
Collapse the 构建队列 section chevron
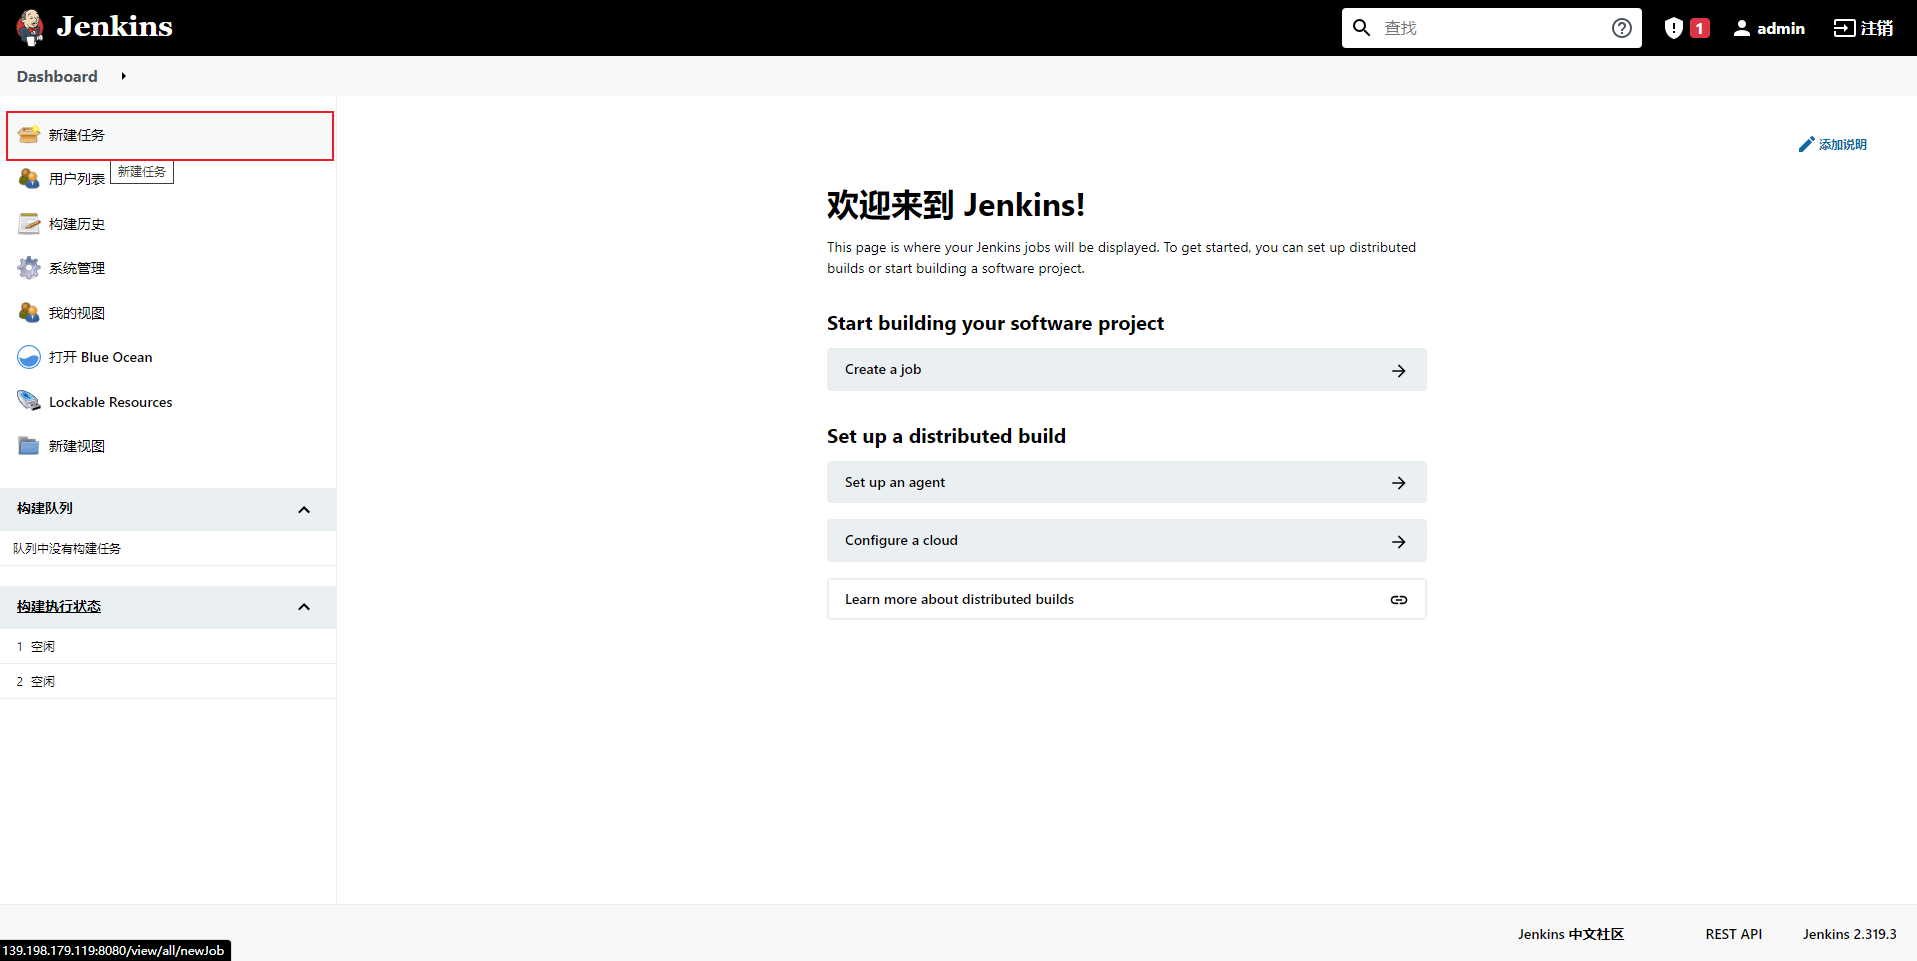pos(304,510)
